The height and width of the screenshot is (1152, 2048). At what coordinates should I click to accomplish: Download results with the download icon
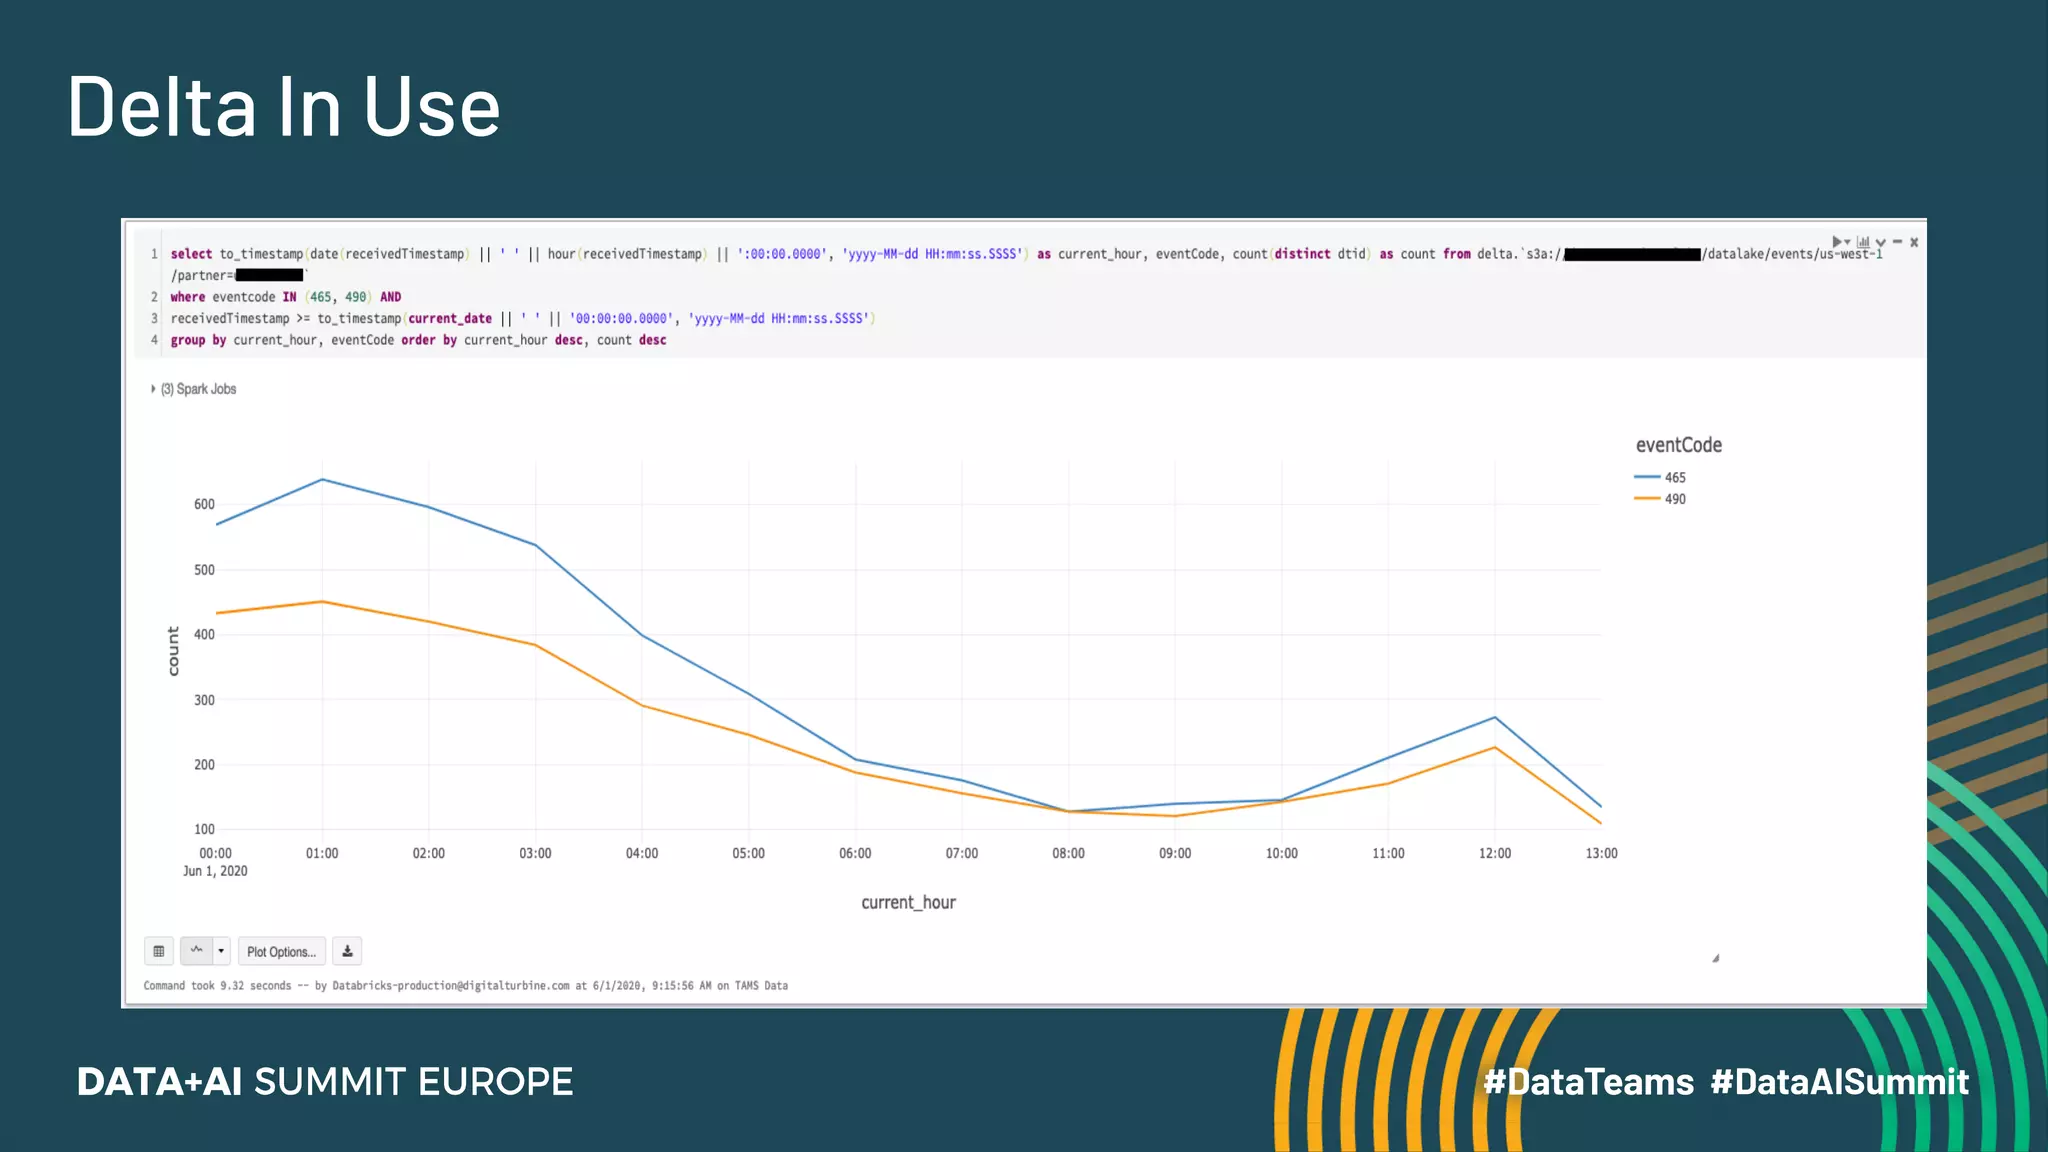pyautogui.click(x=347, y=951)
